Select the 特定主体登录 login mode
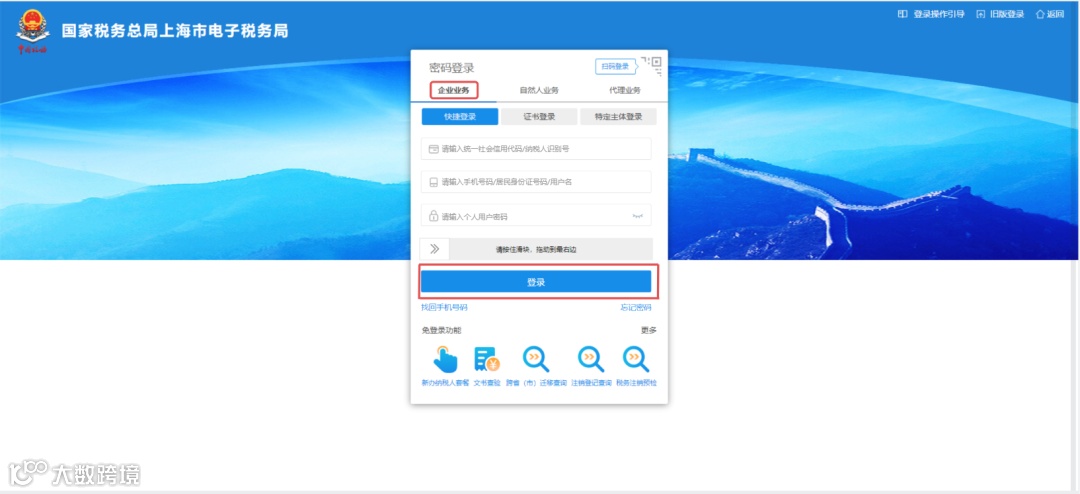The height and width of the screenshot is (494, 1080). point(619,116)
